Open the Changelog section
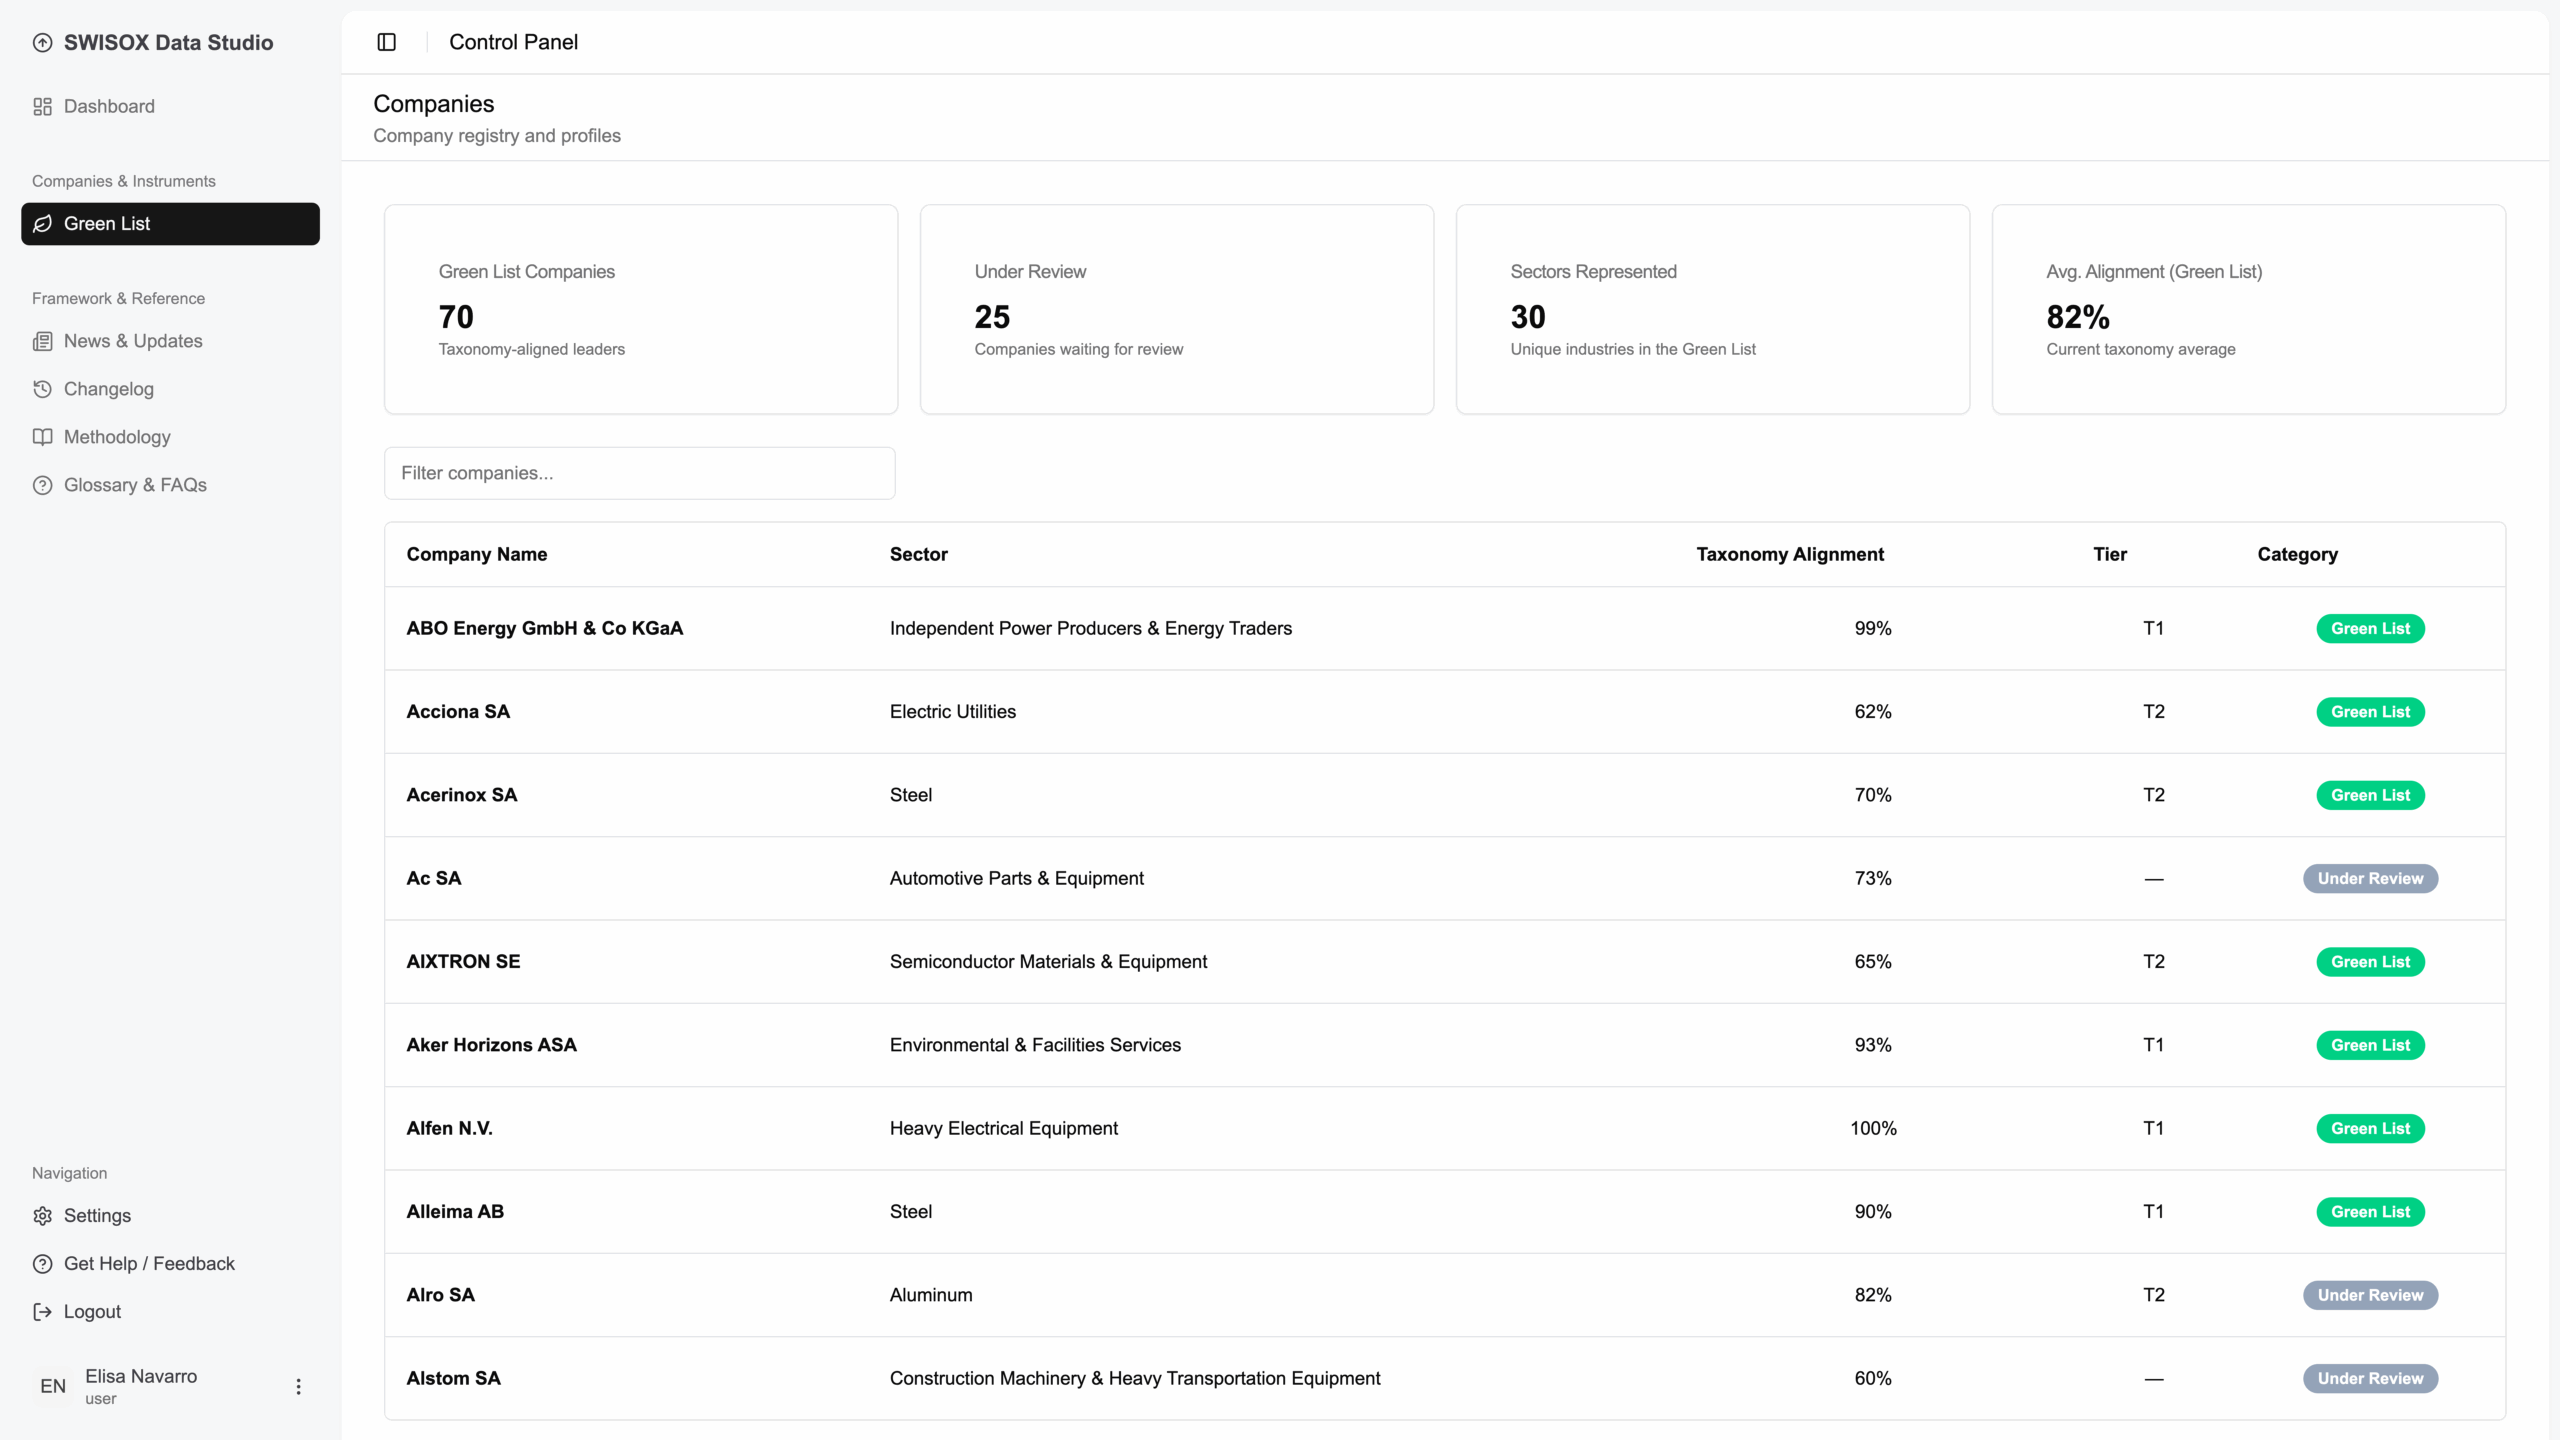Screen dimensions: 2560x1440 (171, 389)
